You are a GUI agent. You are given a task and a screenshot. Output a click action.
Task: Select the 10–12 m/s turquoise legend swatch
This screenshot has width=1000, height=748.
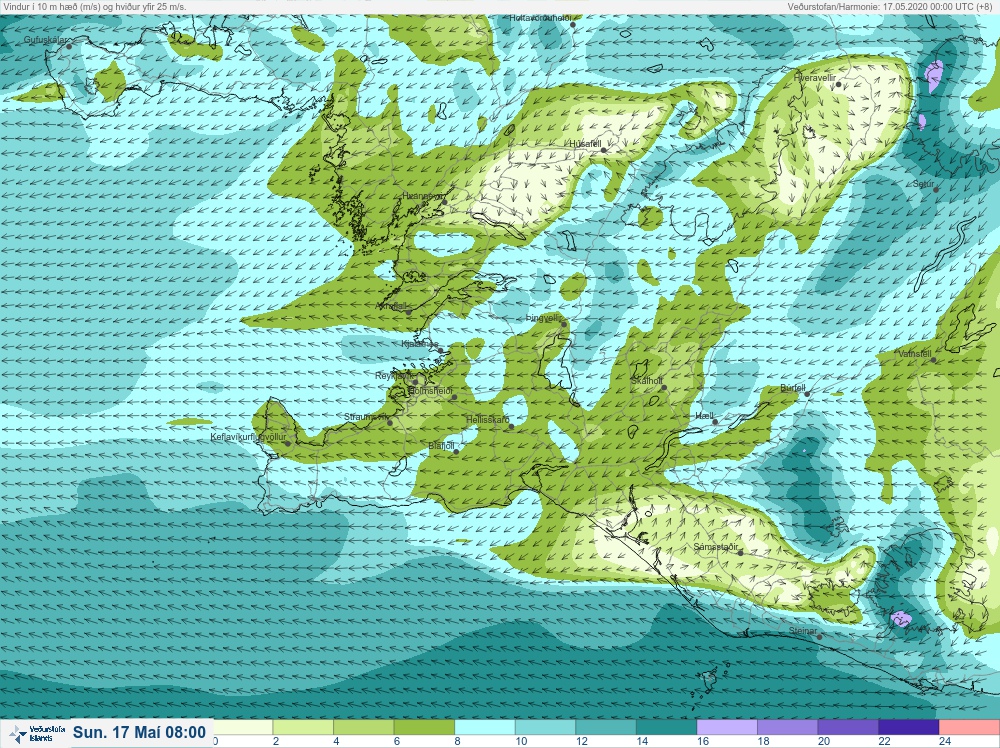[x=545, y=727]
